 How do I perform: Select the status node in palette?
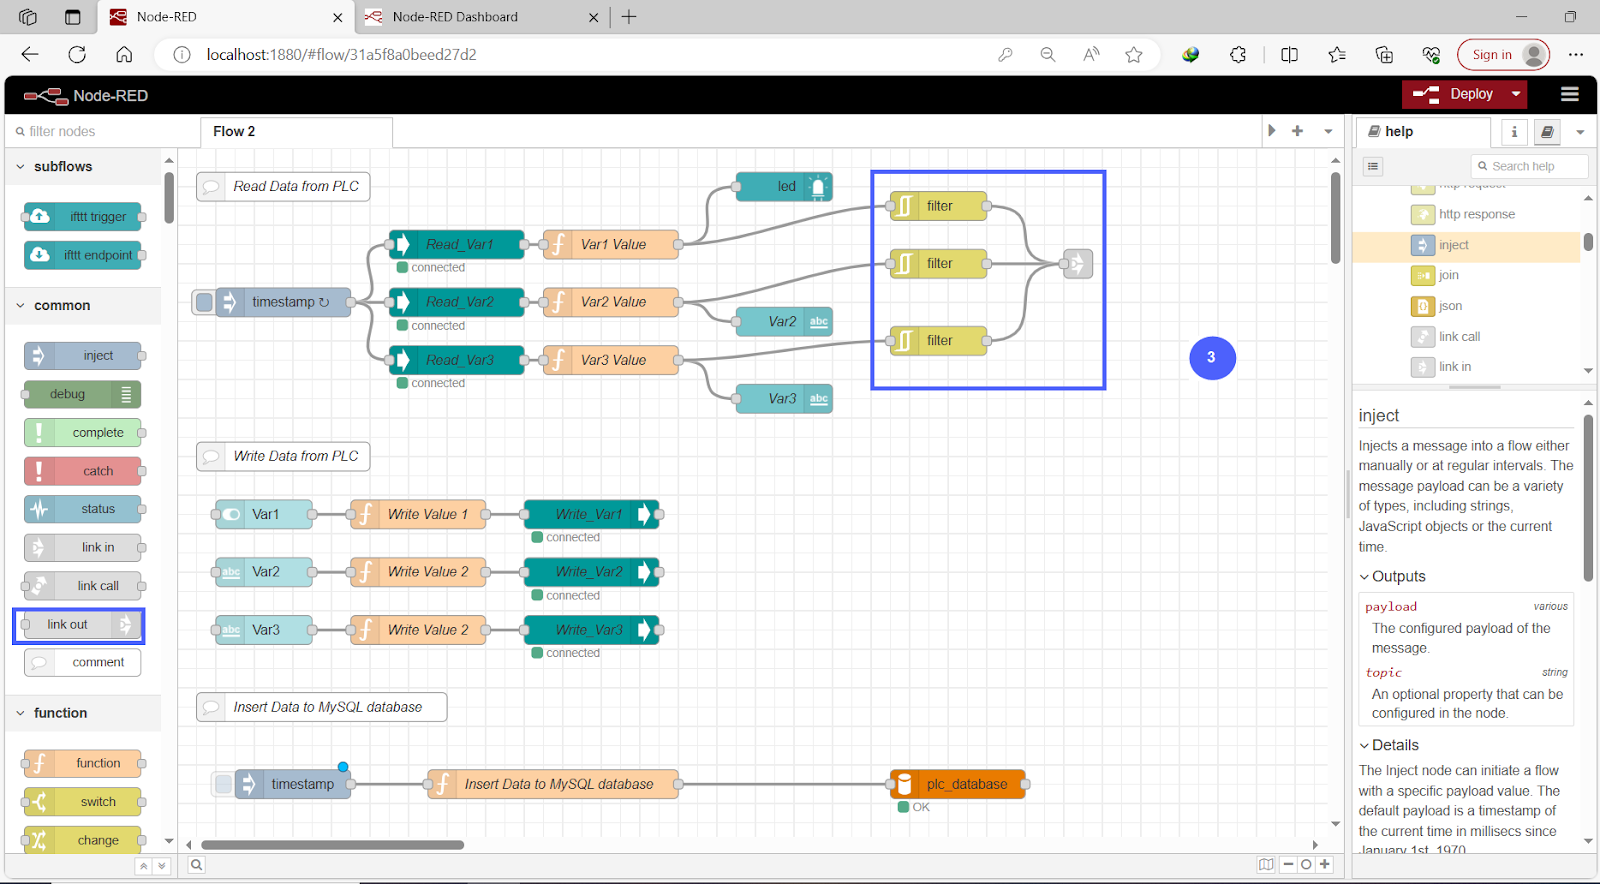click(x=83, y=509)
